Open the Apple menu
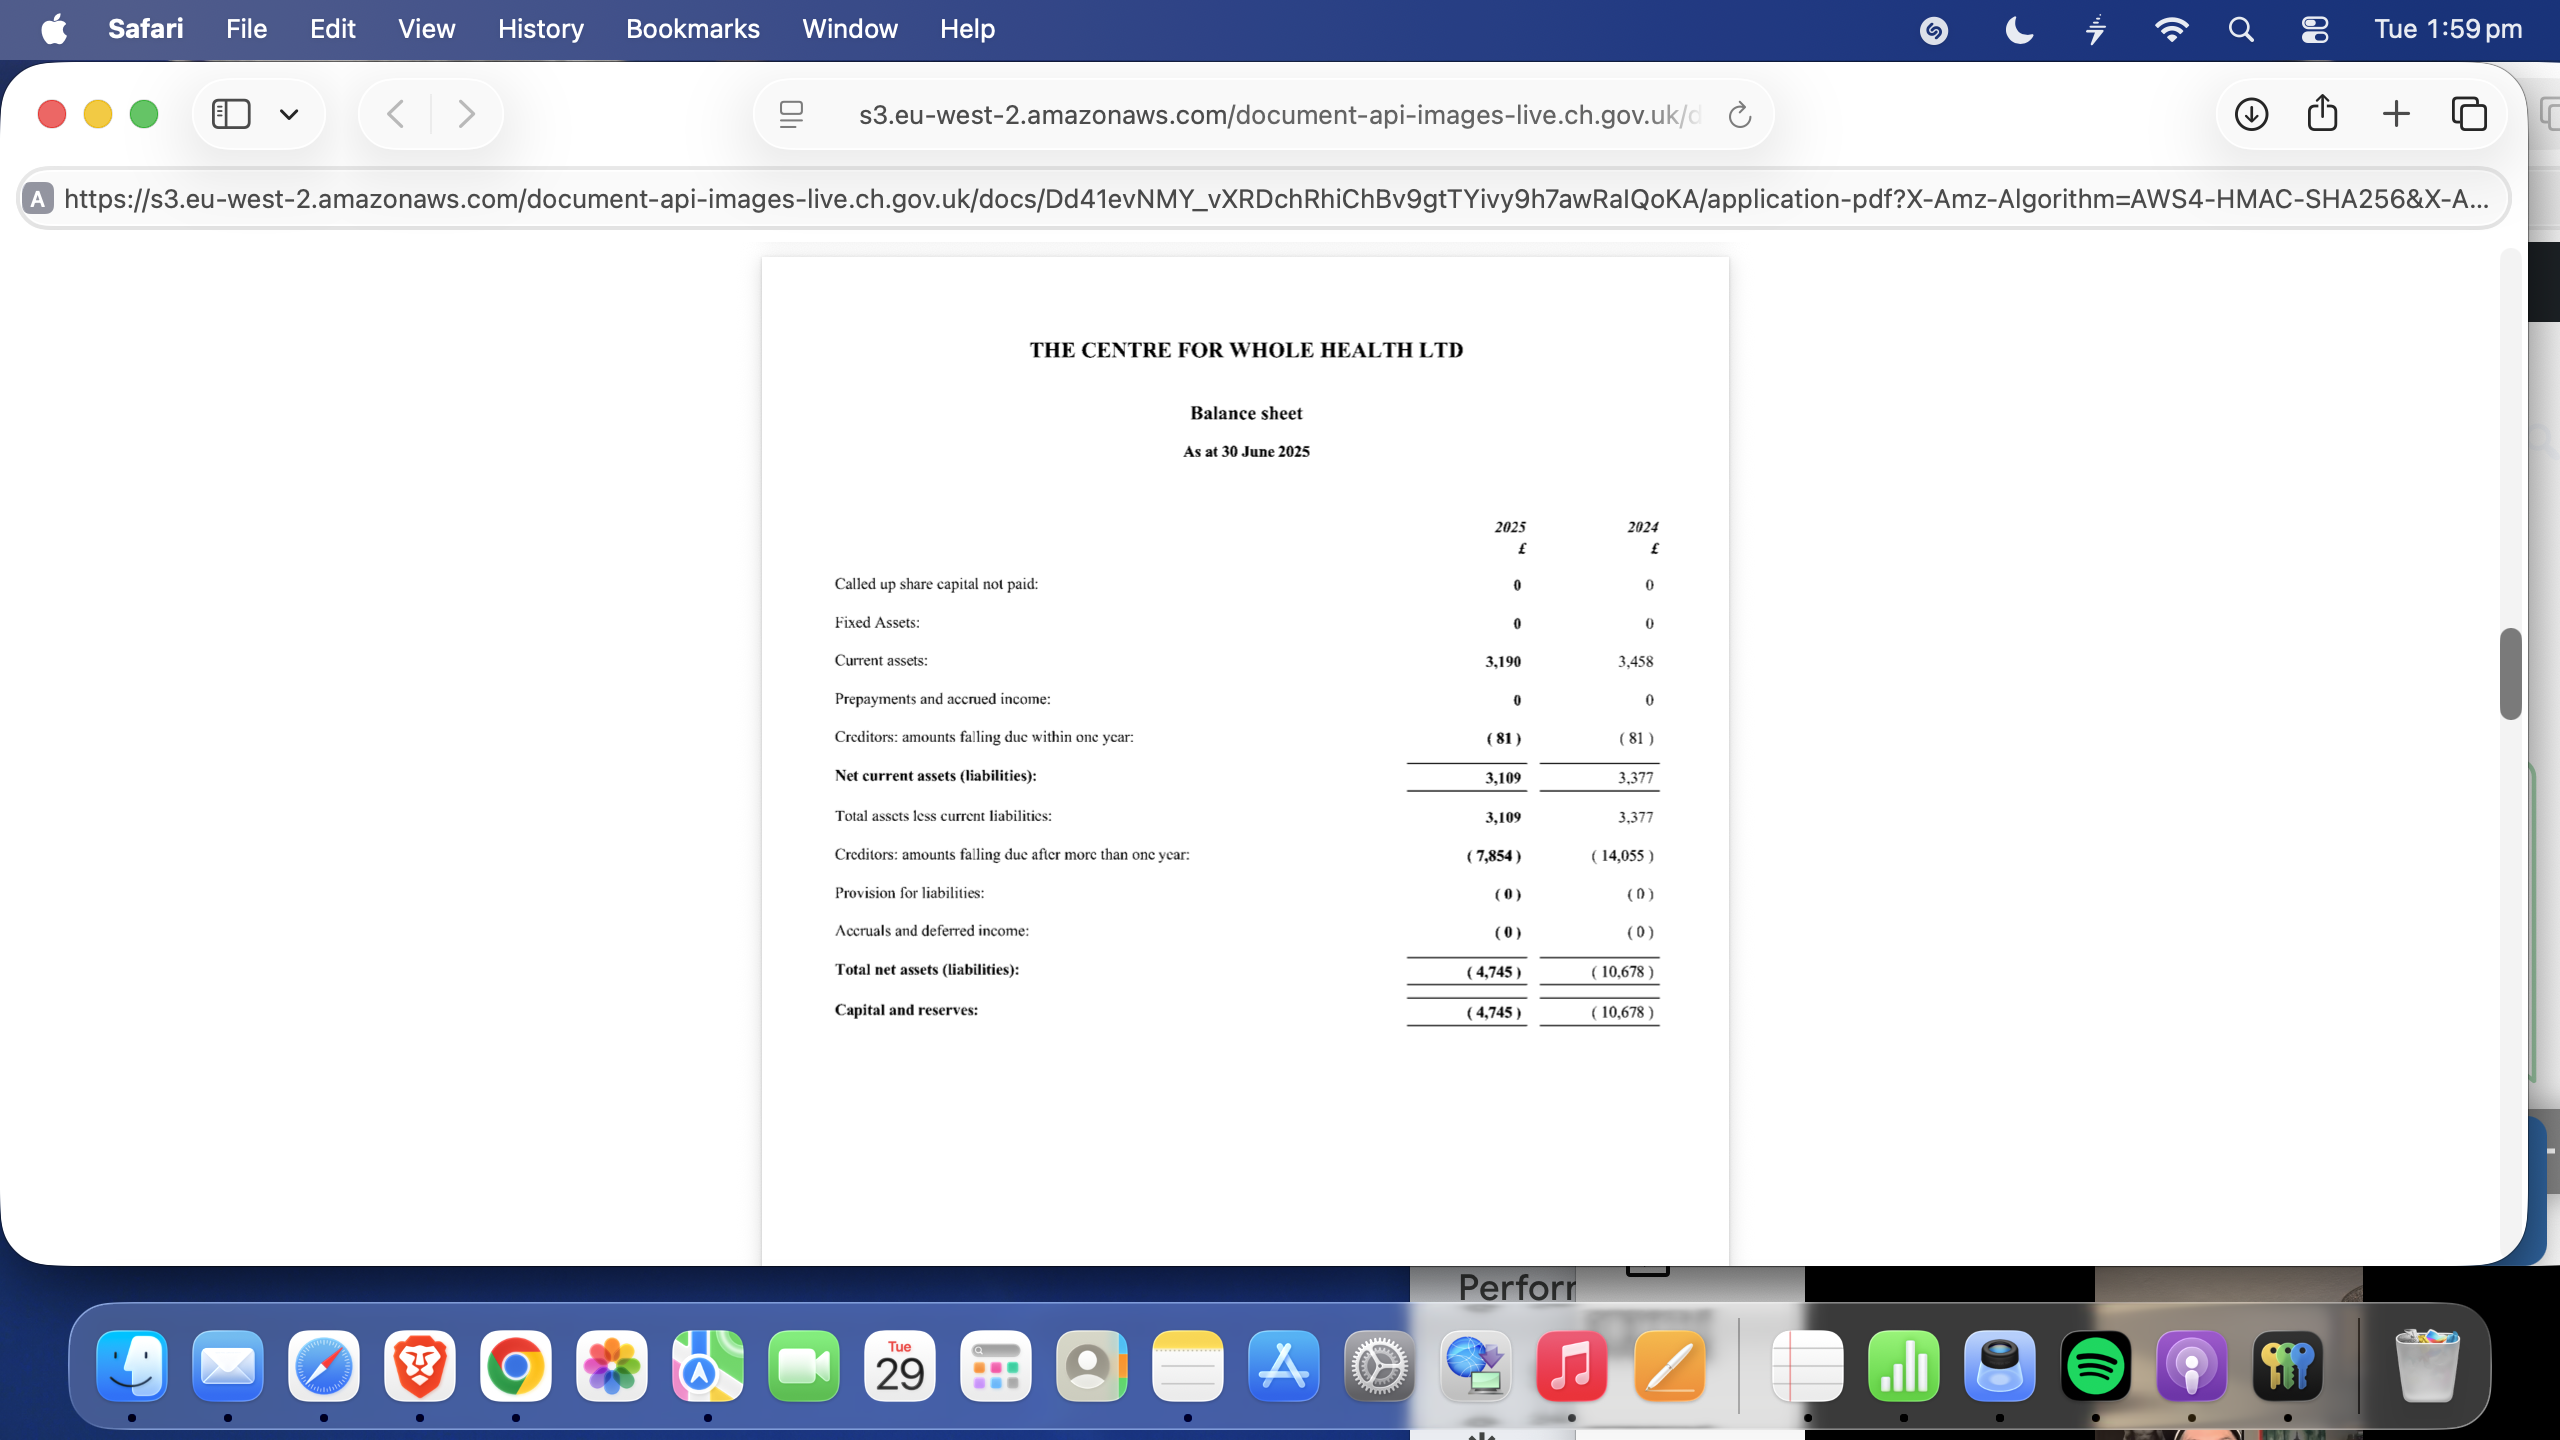Screen dimensions: 2560x1440 tap(55, 29)
